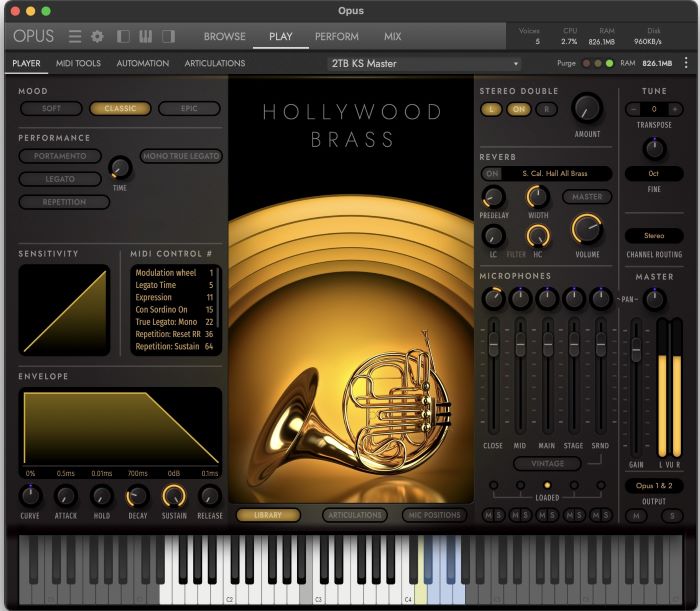Decrease transpose with the minus button

(633, 109)
